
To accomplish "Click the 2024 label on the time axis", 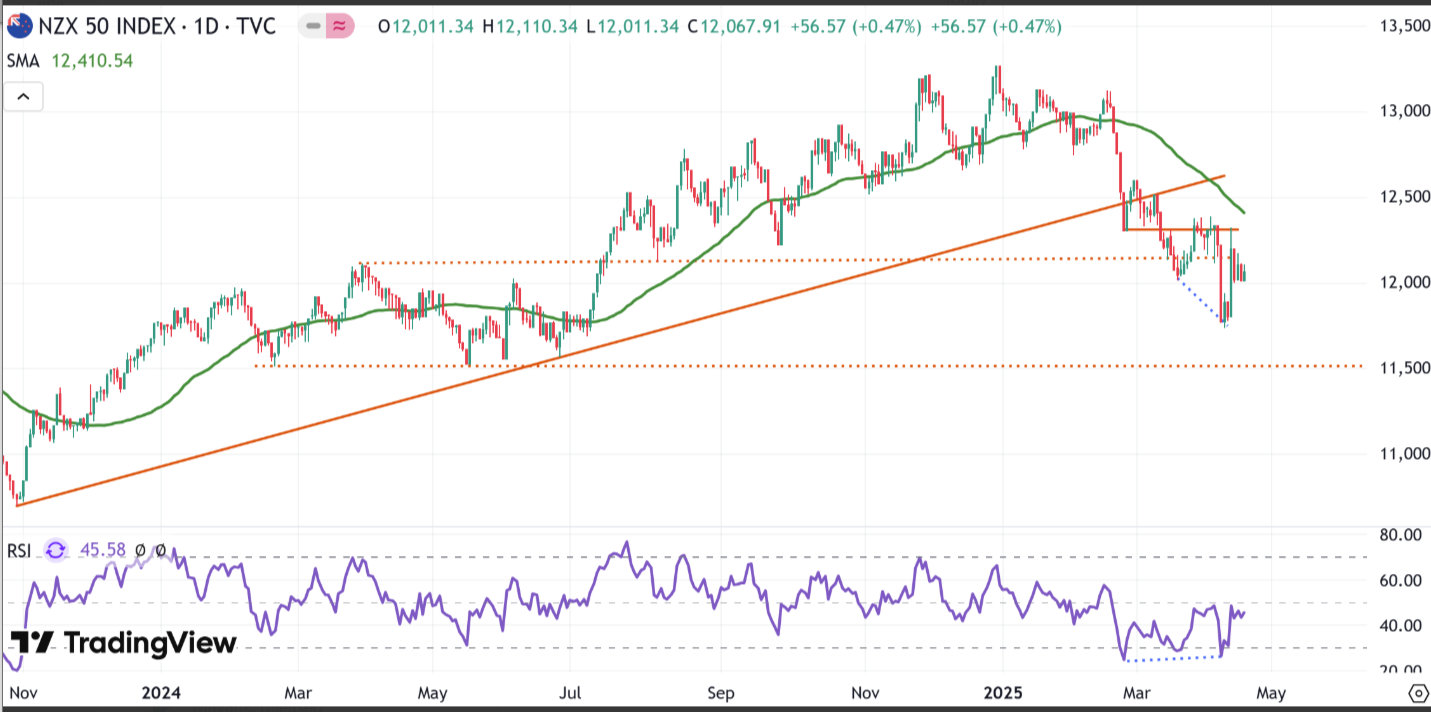I will (x=161, y=692).
